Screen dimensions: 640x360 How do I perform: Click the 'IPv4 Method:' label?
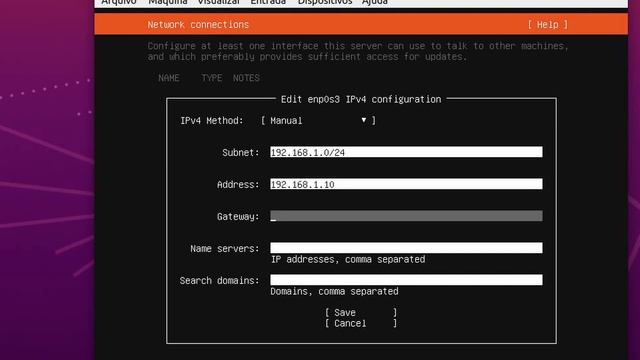[x=212, y=121]
